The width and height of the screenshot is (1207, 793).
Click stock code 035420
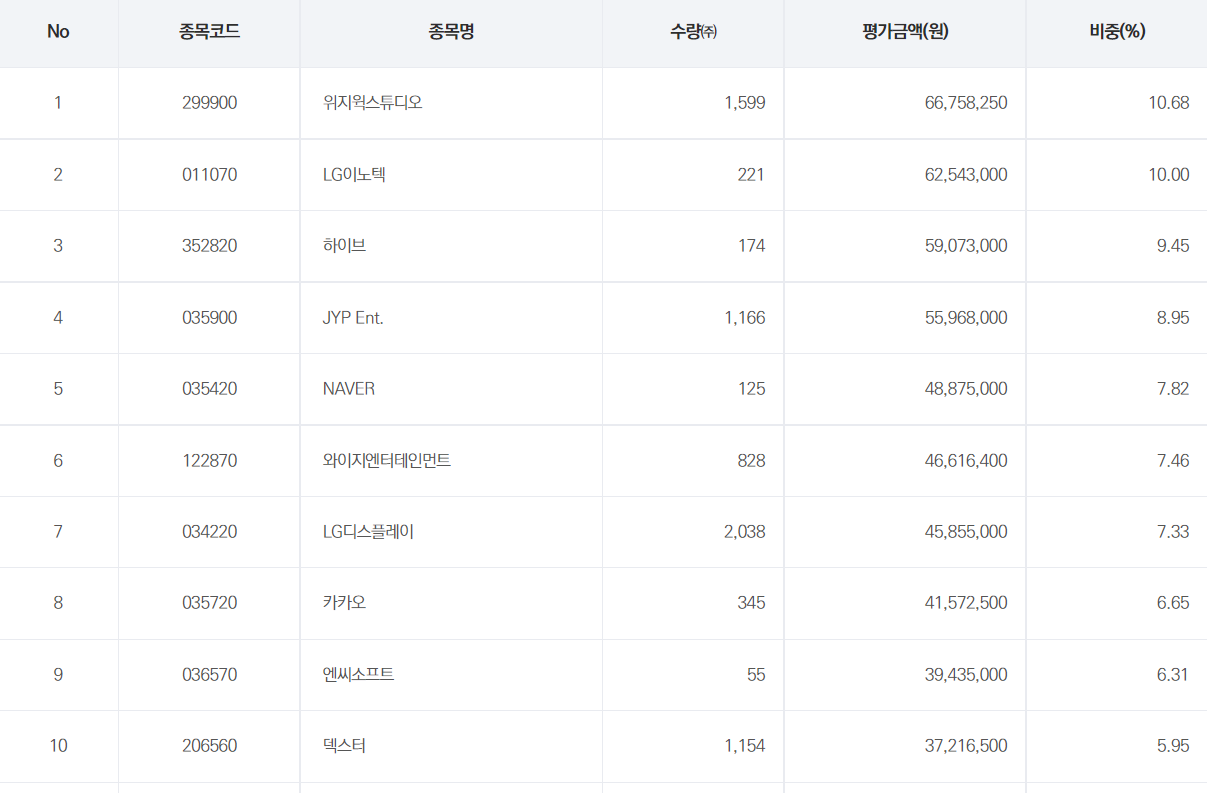pos(209,389)
